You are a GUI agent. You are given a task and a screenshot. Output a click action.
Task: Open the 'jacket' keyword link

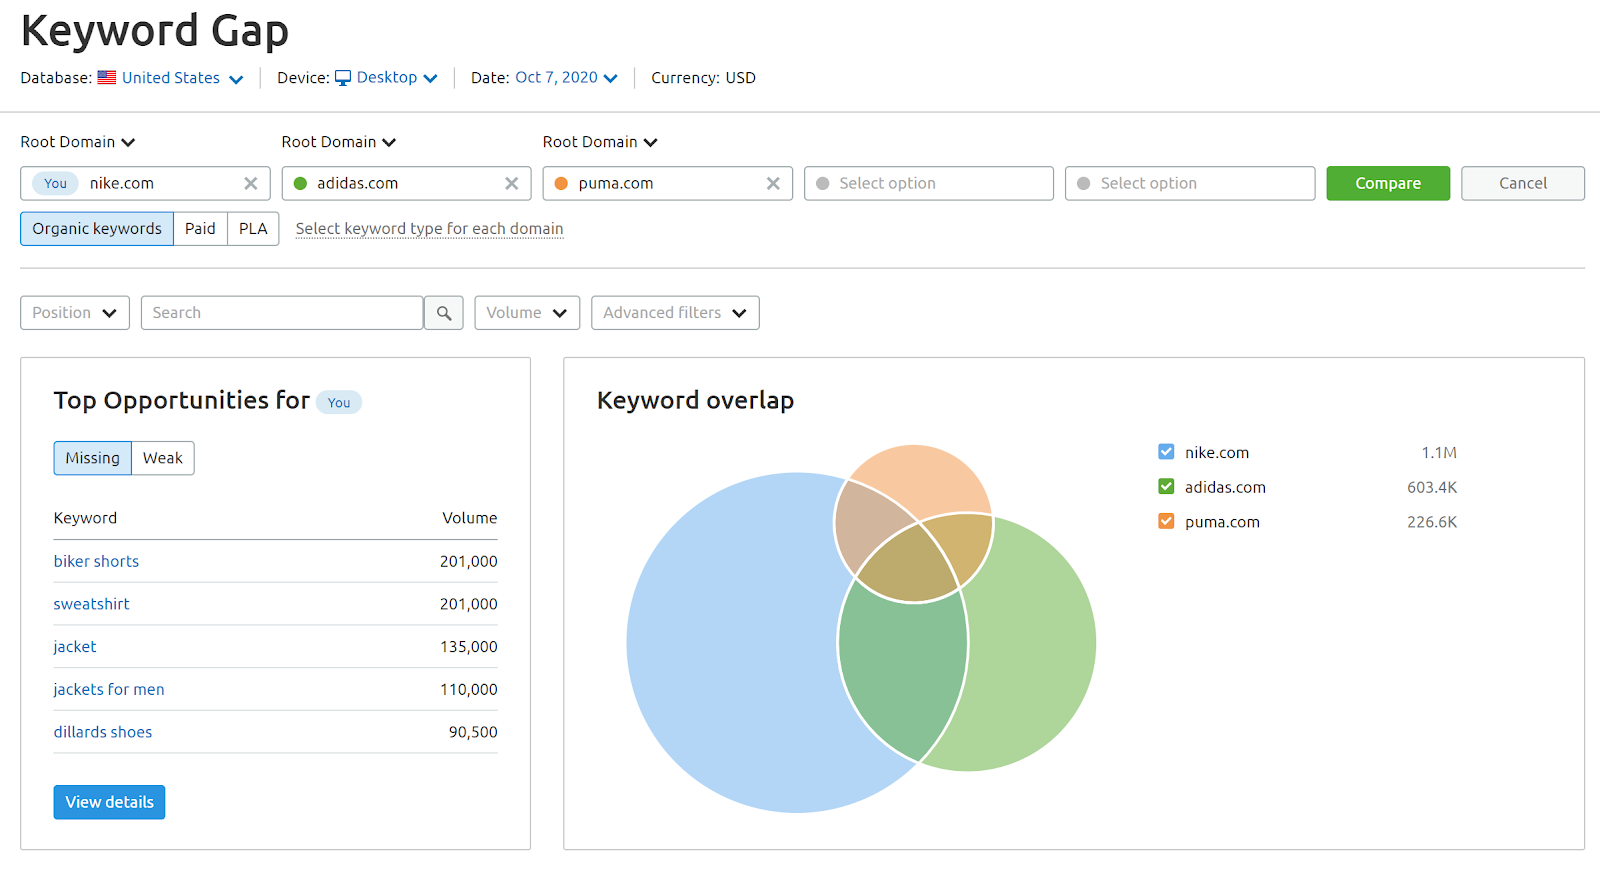coord(75,647)
